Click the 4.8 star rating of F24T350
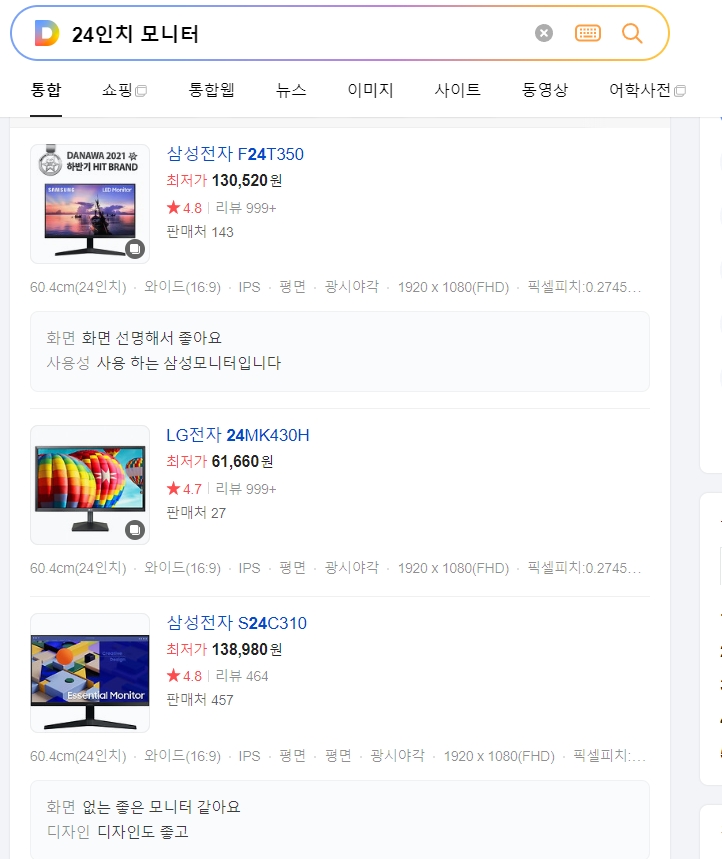This screenshot has height=859, width=722. (x=185, y=208)
